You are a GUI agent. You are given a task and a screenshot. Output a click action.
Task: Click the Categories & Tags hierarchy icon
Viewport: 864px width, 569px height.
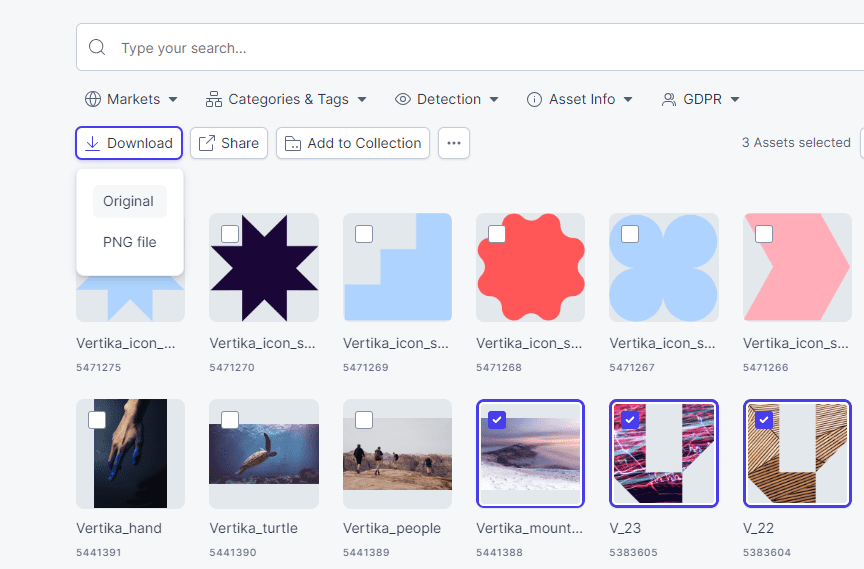point(214,99)
